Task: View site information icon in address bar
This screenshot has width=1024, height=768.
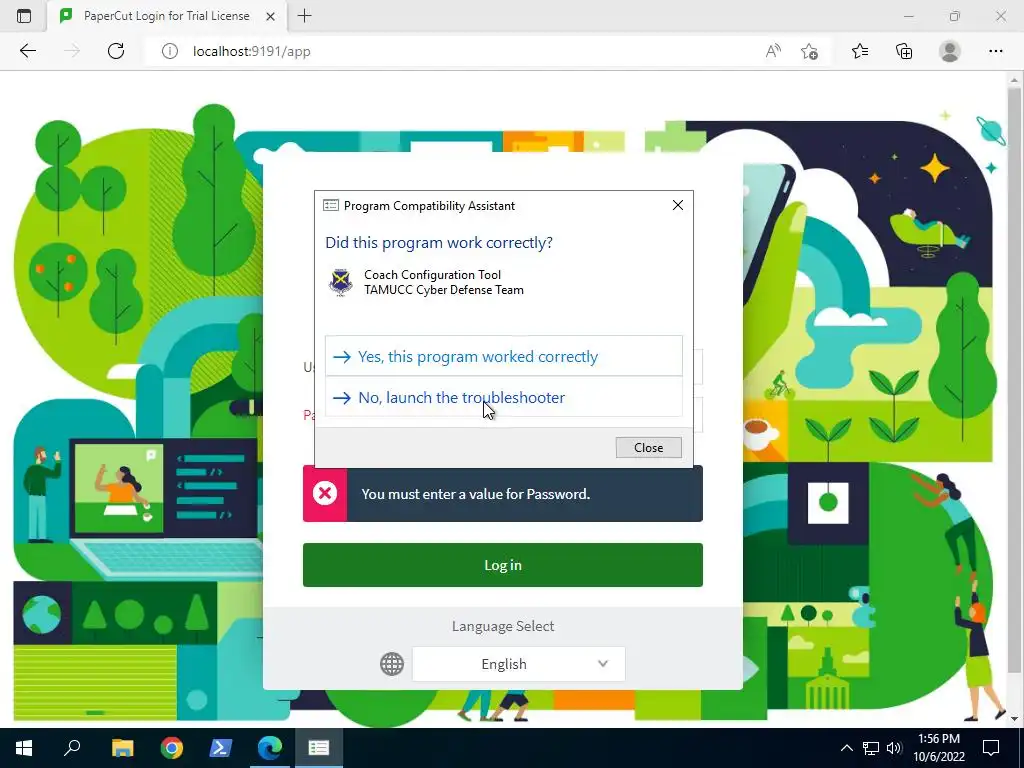Action: [170, 51]
